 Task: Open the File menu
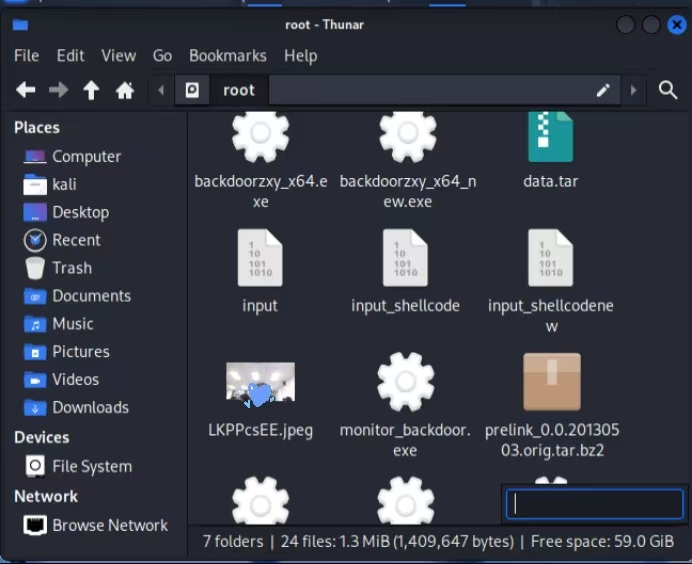[x=26, y=56]
